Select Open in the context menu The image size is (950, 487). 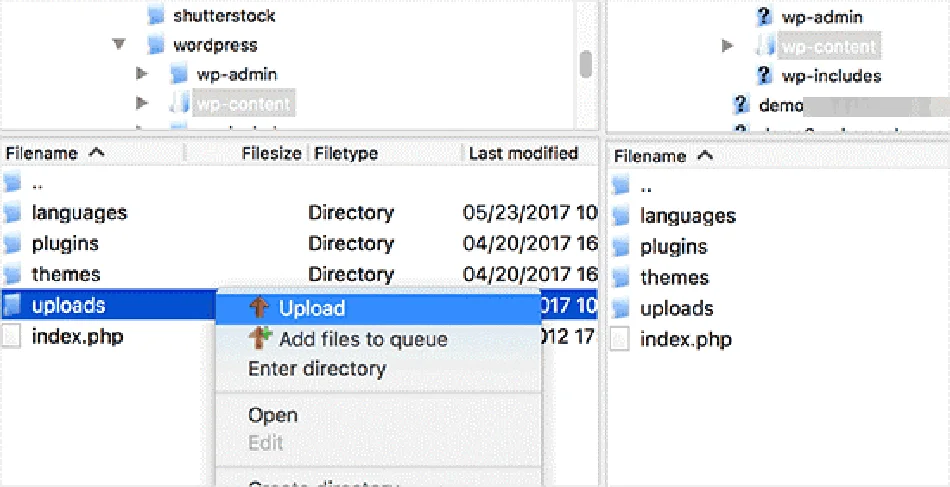click(273, 415)
